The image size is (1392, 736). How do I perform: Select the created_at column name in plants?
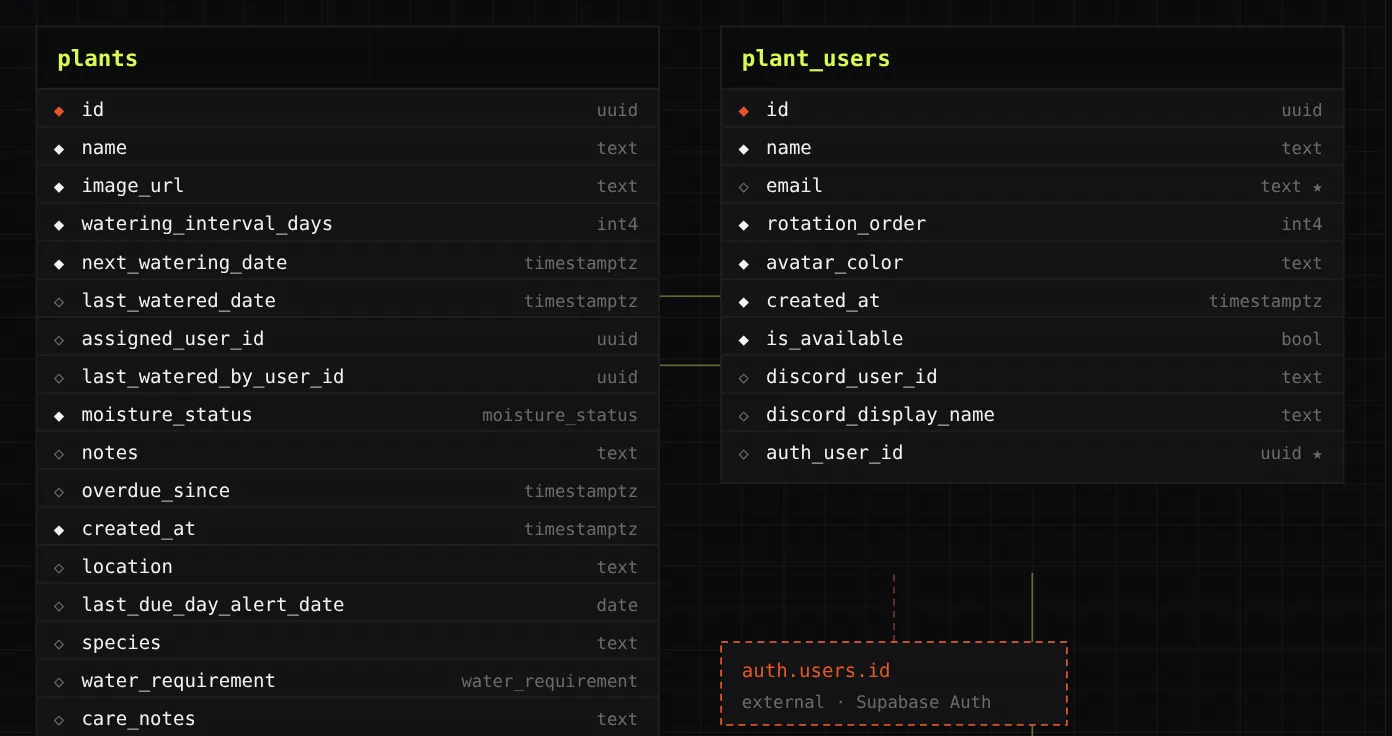click(139, 529)
